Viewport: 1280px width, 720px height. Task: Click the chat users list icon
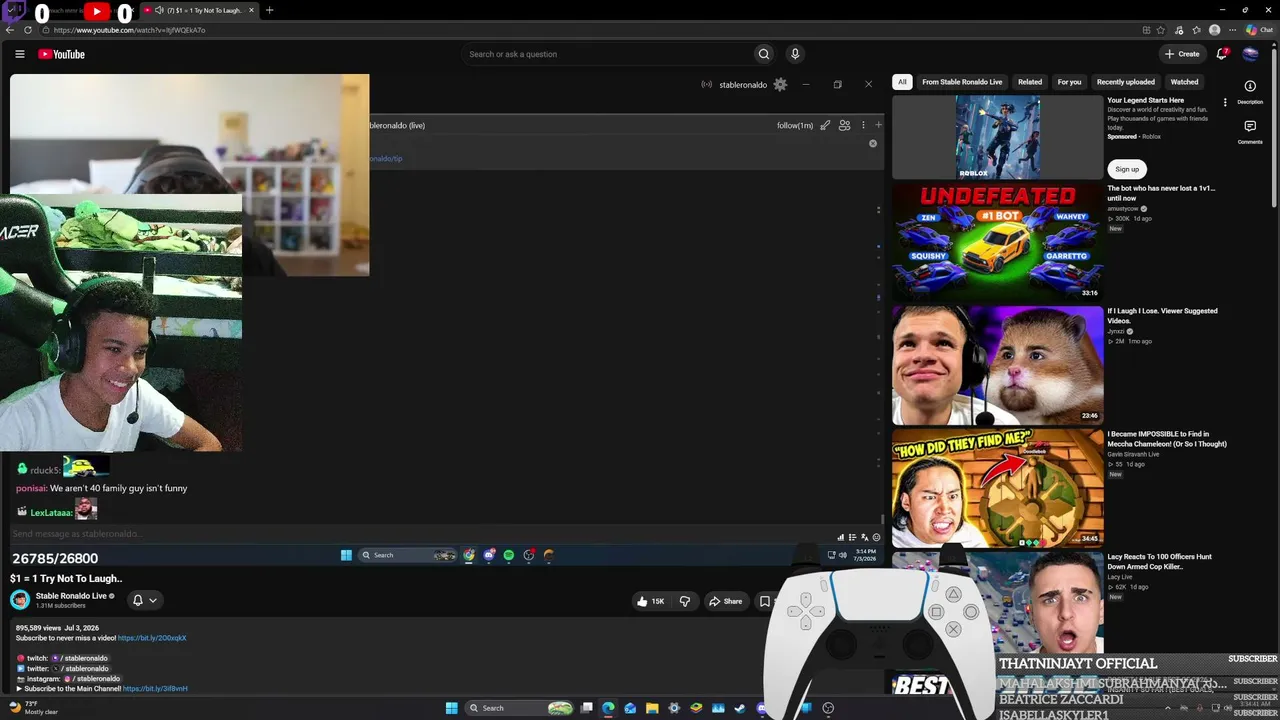[x=845, y=125]
